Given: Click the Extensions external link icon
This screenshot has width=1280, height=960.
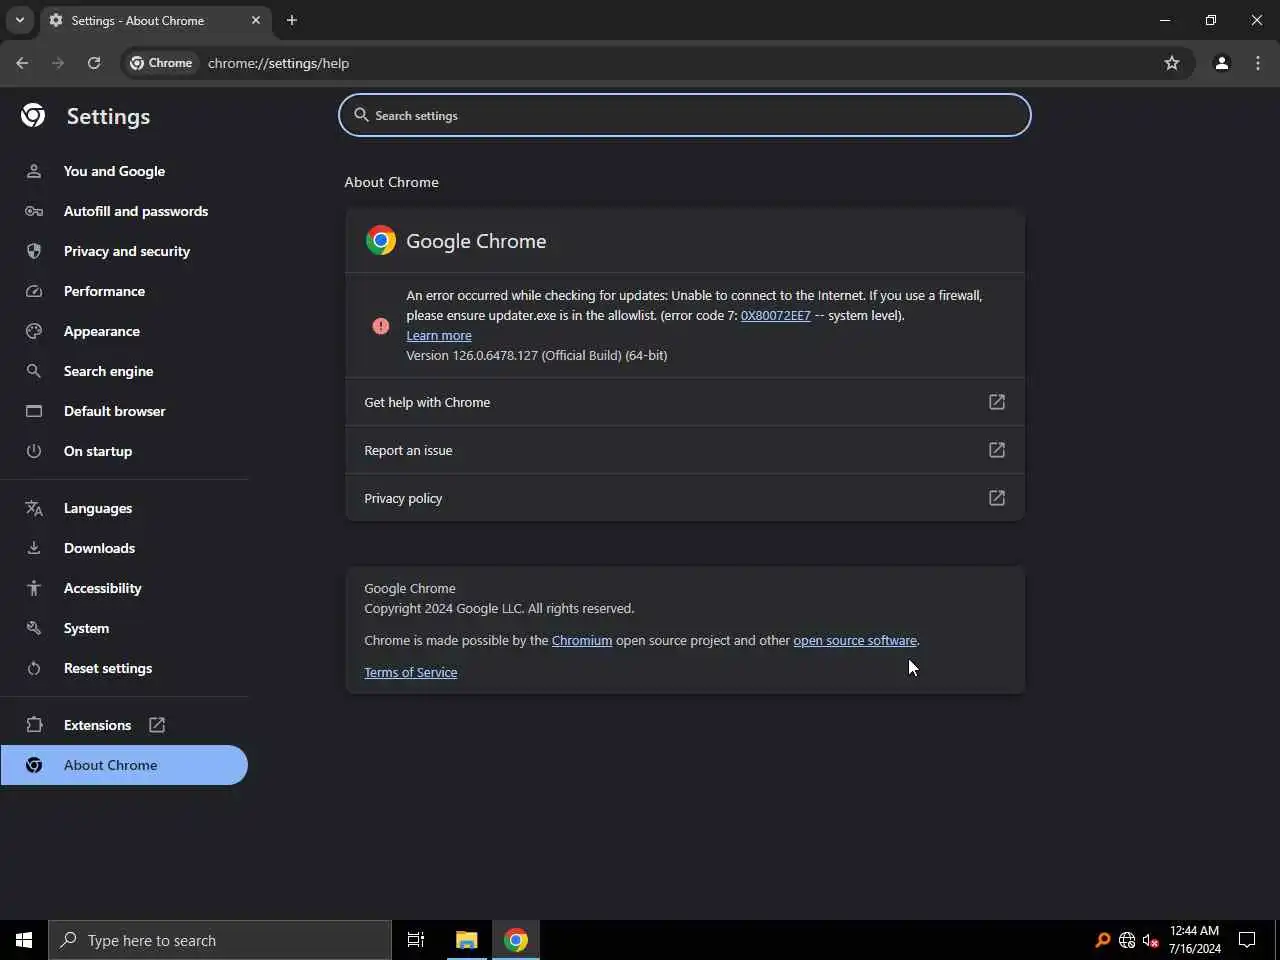Looking at the screenshot, I should (x=157, y=725).
